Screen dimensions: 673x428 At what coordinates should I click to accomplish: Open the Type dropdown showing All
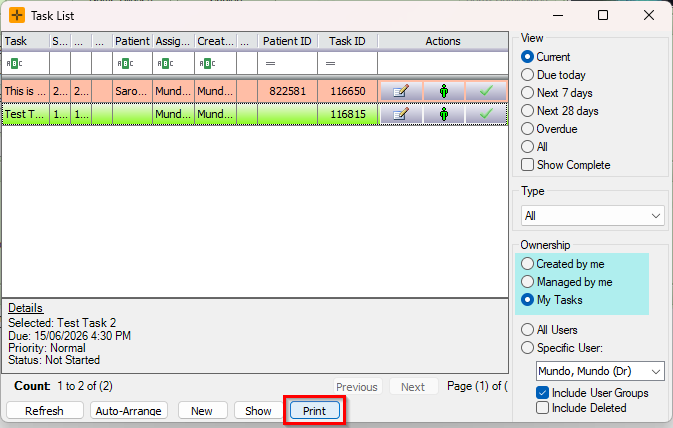point(592,216)
